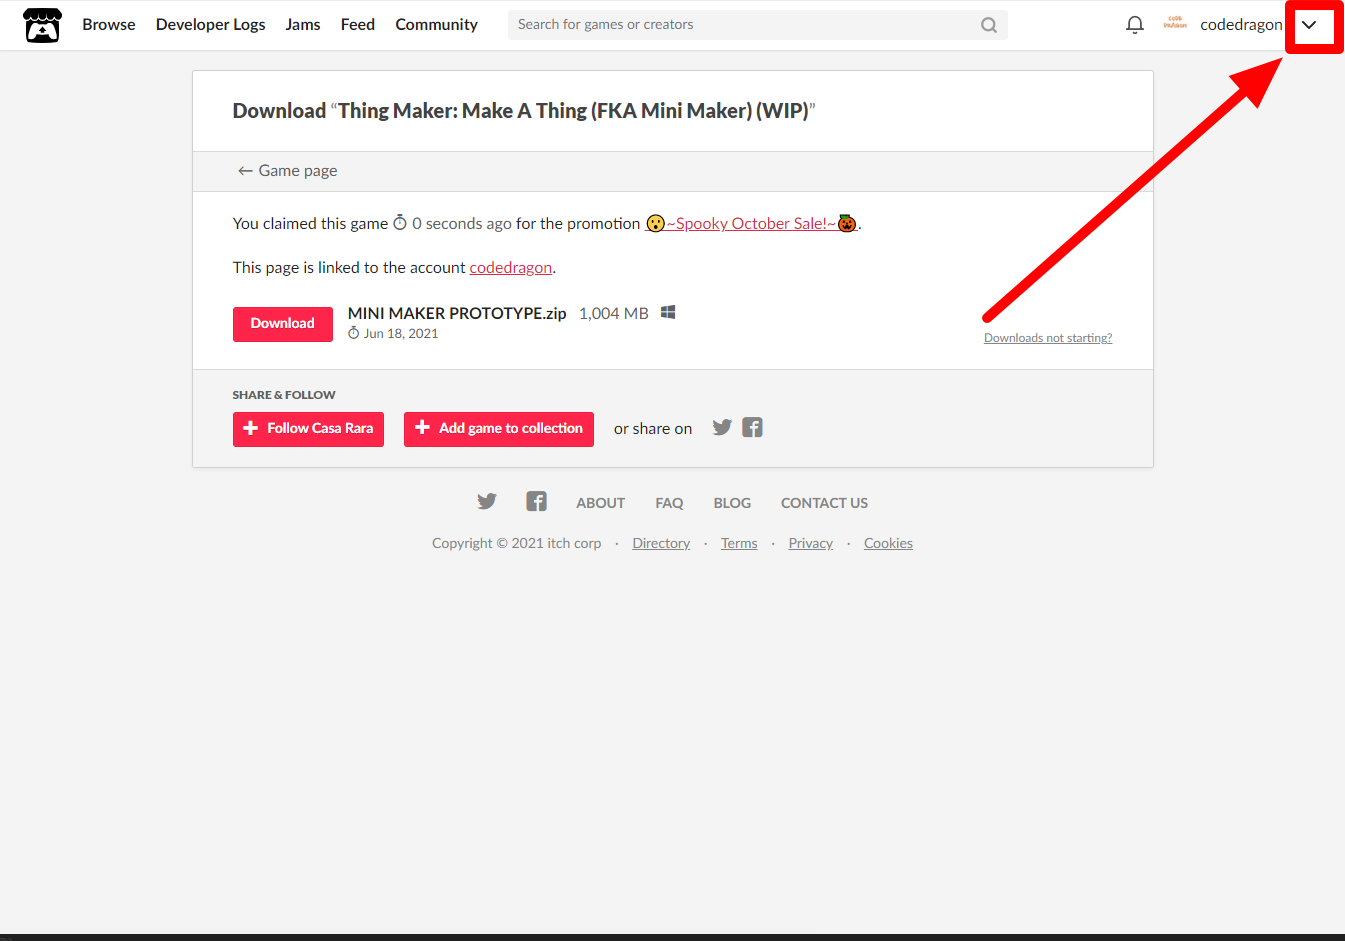Click the codedragon avatar image

tap(1175, 24)
